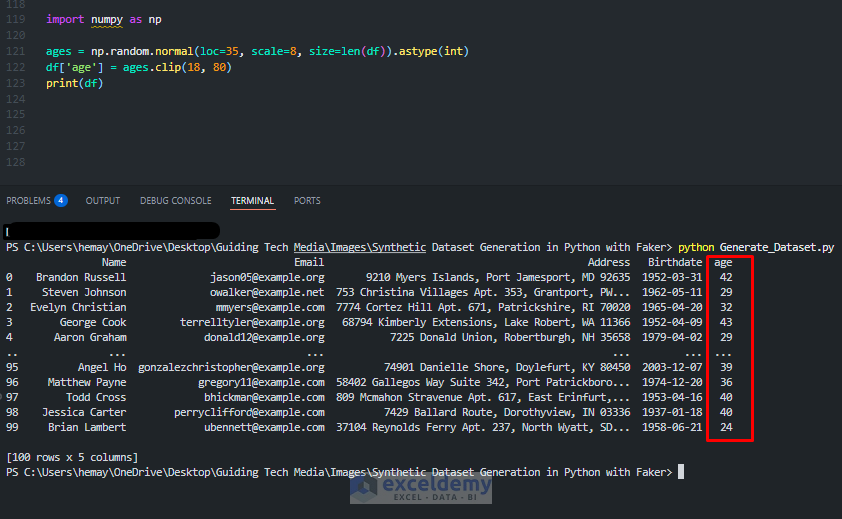This screenshot has width=842, height=519.
Task: Open the PORTS tab
Action: [307, 200]
